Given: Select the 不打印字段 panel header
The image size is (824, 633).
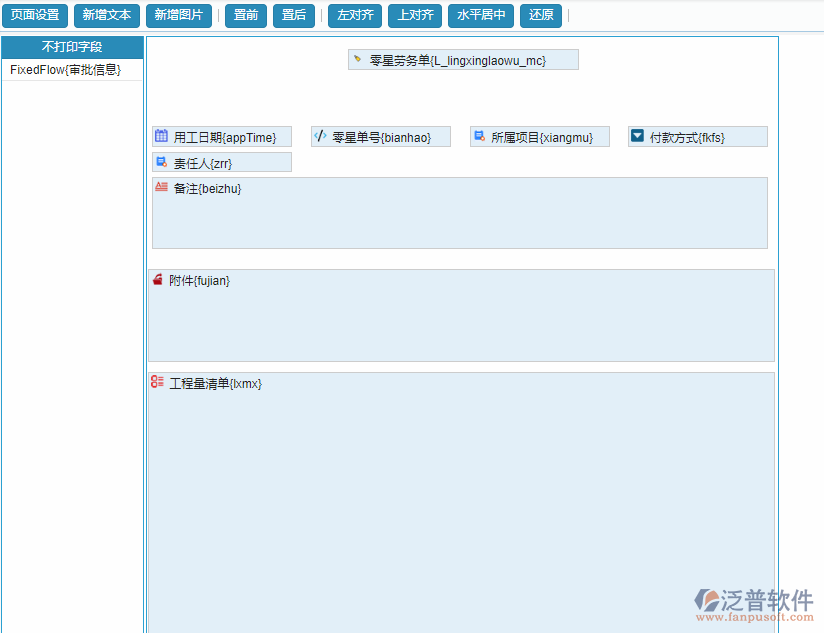Looking at the screenshot, I should 72,47.
